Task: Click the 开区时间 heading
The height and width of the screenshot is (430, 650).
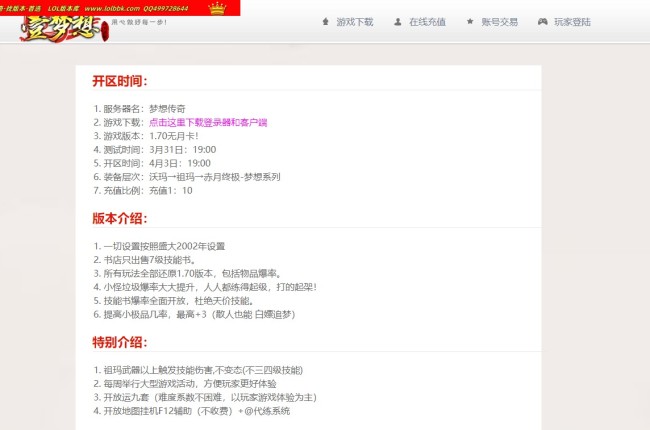Action: tap(119, 81)
